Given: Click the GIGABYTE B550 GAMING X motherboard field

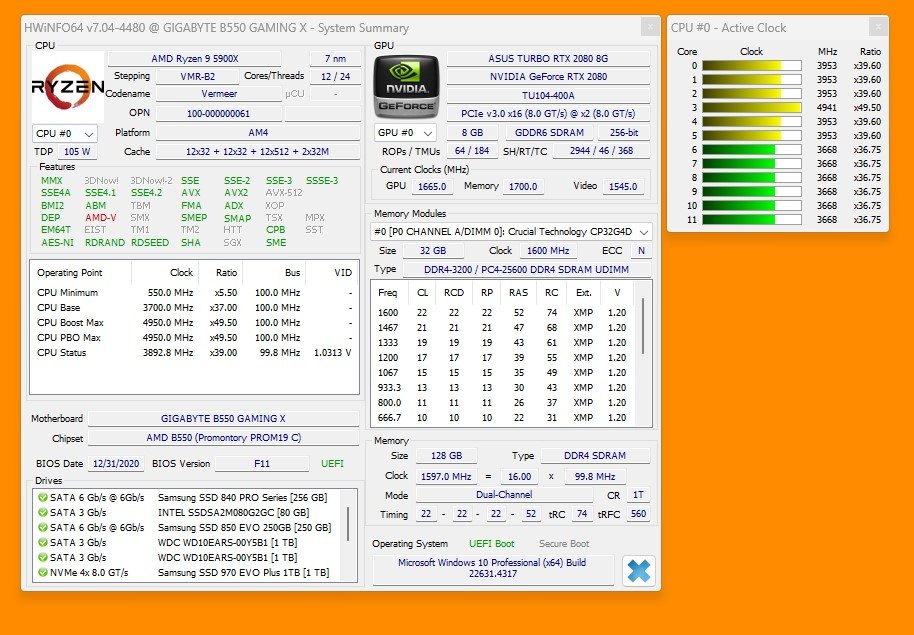Looking at the screenshot, I should [x=223, y=419].
